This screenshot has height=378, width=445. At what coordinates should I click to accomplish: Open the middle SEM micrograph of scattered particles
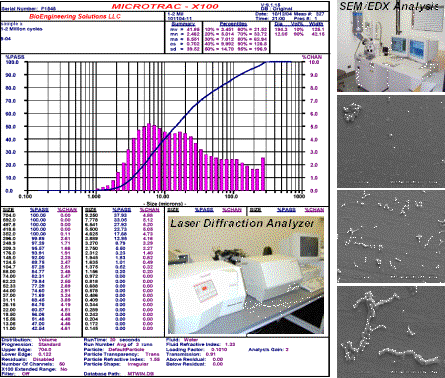tap(391, 237)
